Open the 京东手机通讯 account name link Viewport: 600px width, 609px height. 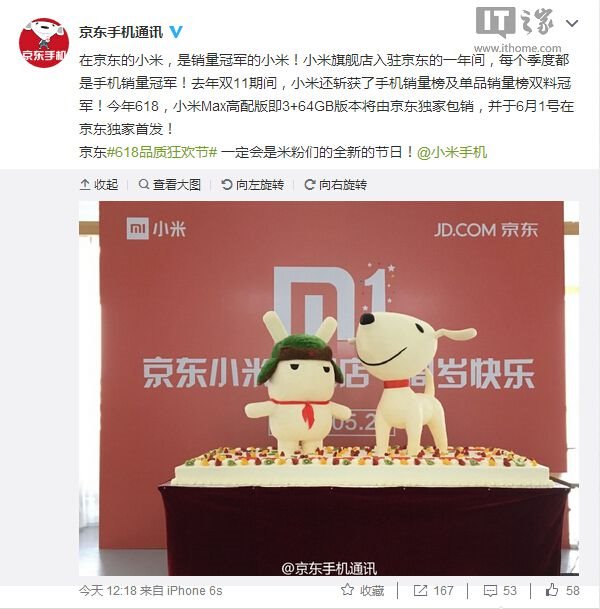(121, 32)
